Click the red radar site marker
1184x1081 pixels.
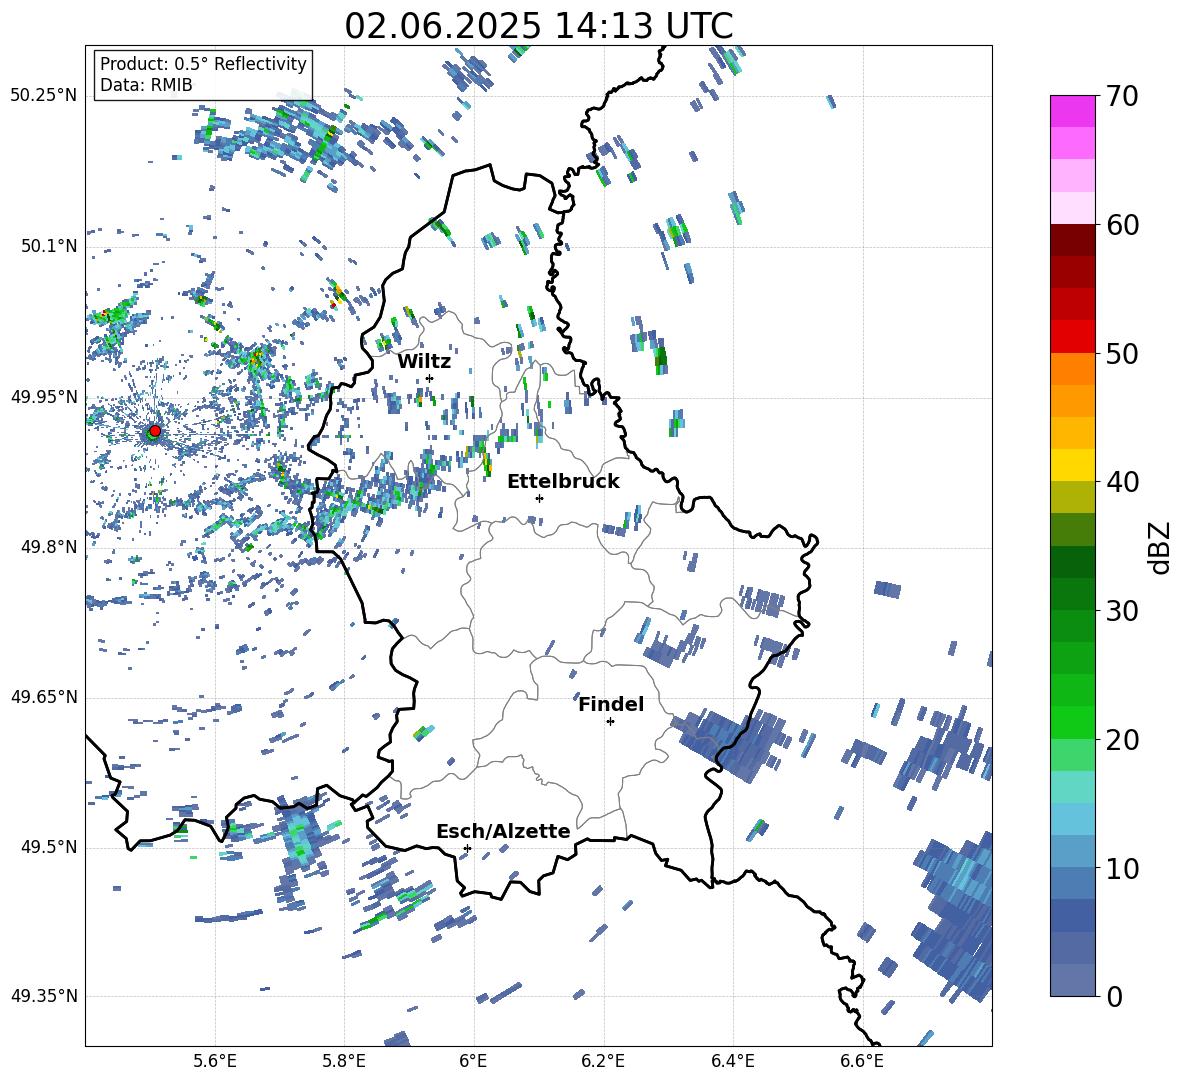(155, 431)
